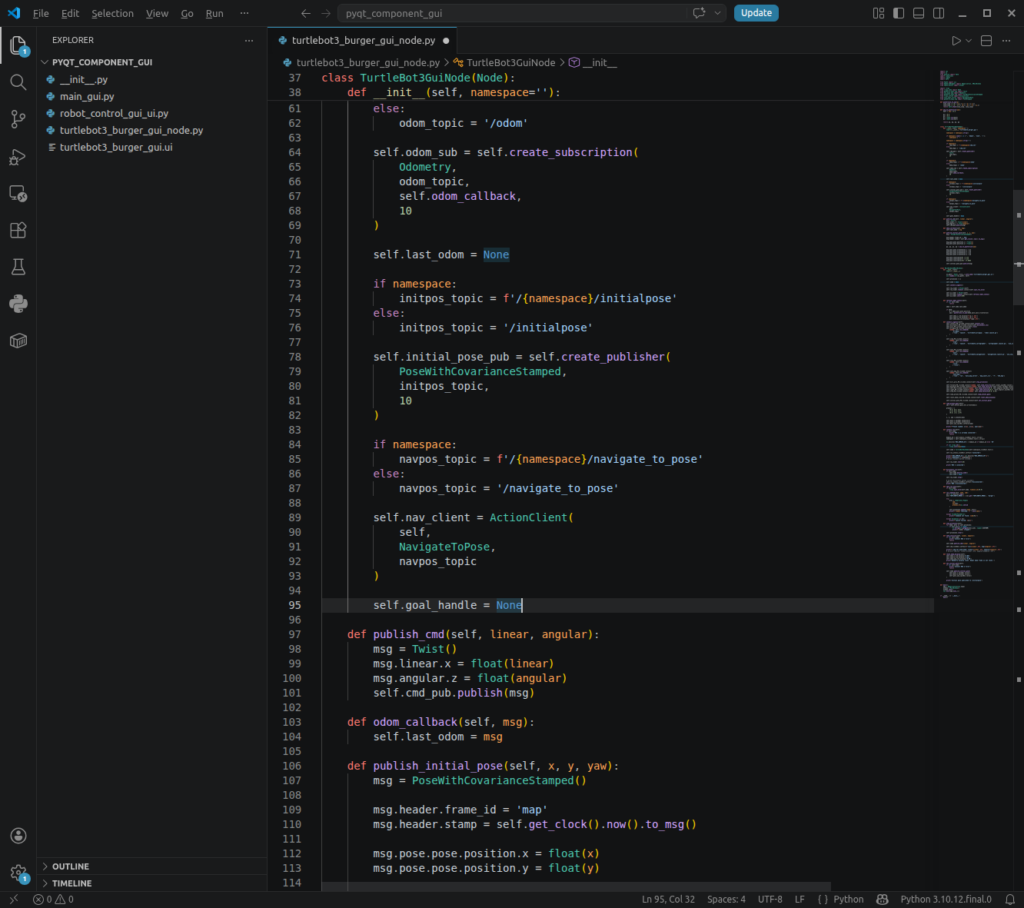The height and width of the screenshot is (908, 1024).
Task: Open the File menu
Action: pos(41,13)
